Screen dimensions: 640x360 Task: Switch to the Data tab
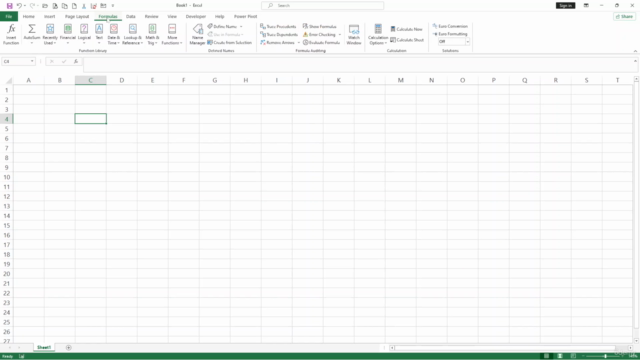[131, 16]
